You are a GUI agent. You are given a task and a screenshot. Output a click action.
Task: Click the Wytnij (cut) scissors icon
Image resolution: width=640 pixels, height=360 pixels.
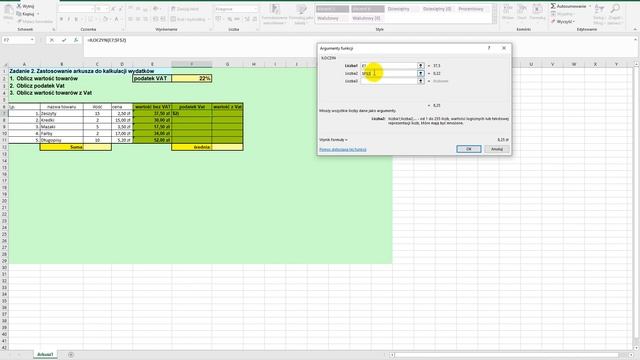coord(19,6)
